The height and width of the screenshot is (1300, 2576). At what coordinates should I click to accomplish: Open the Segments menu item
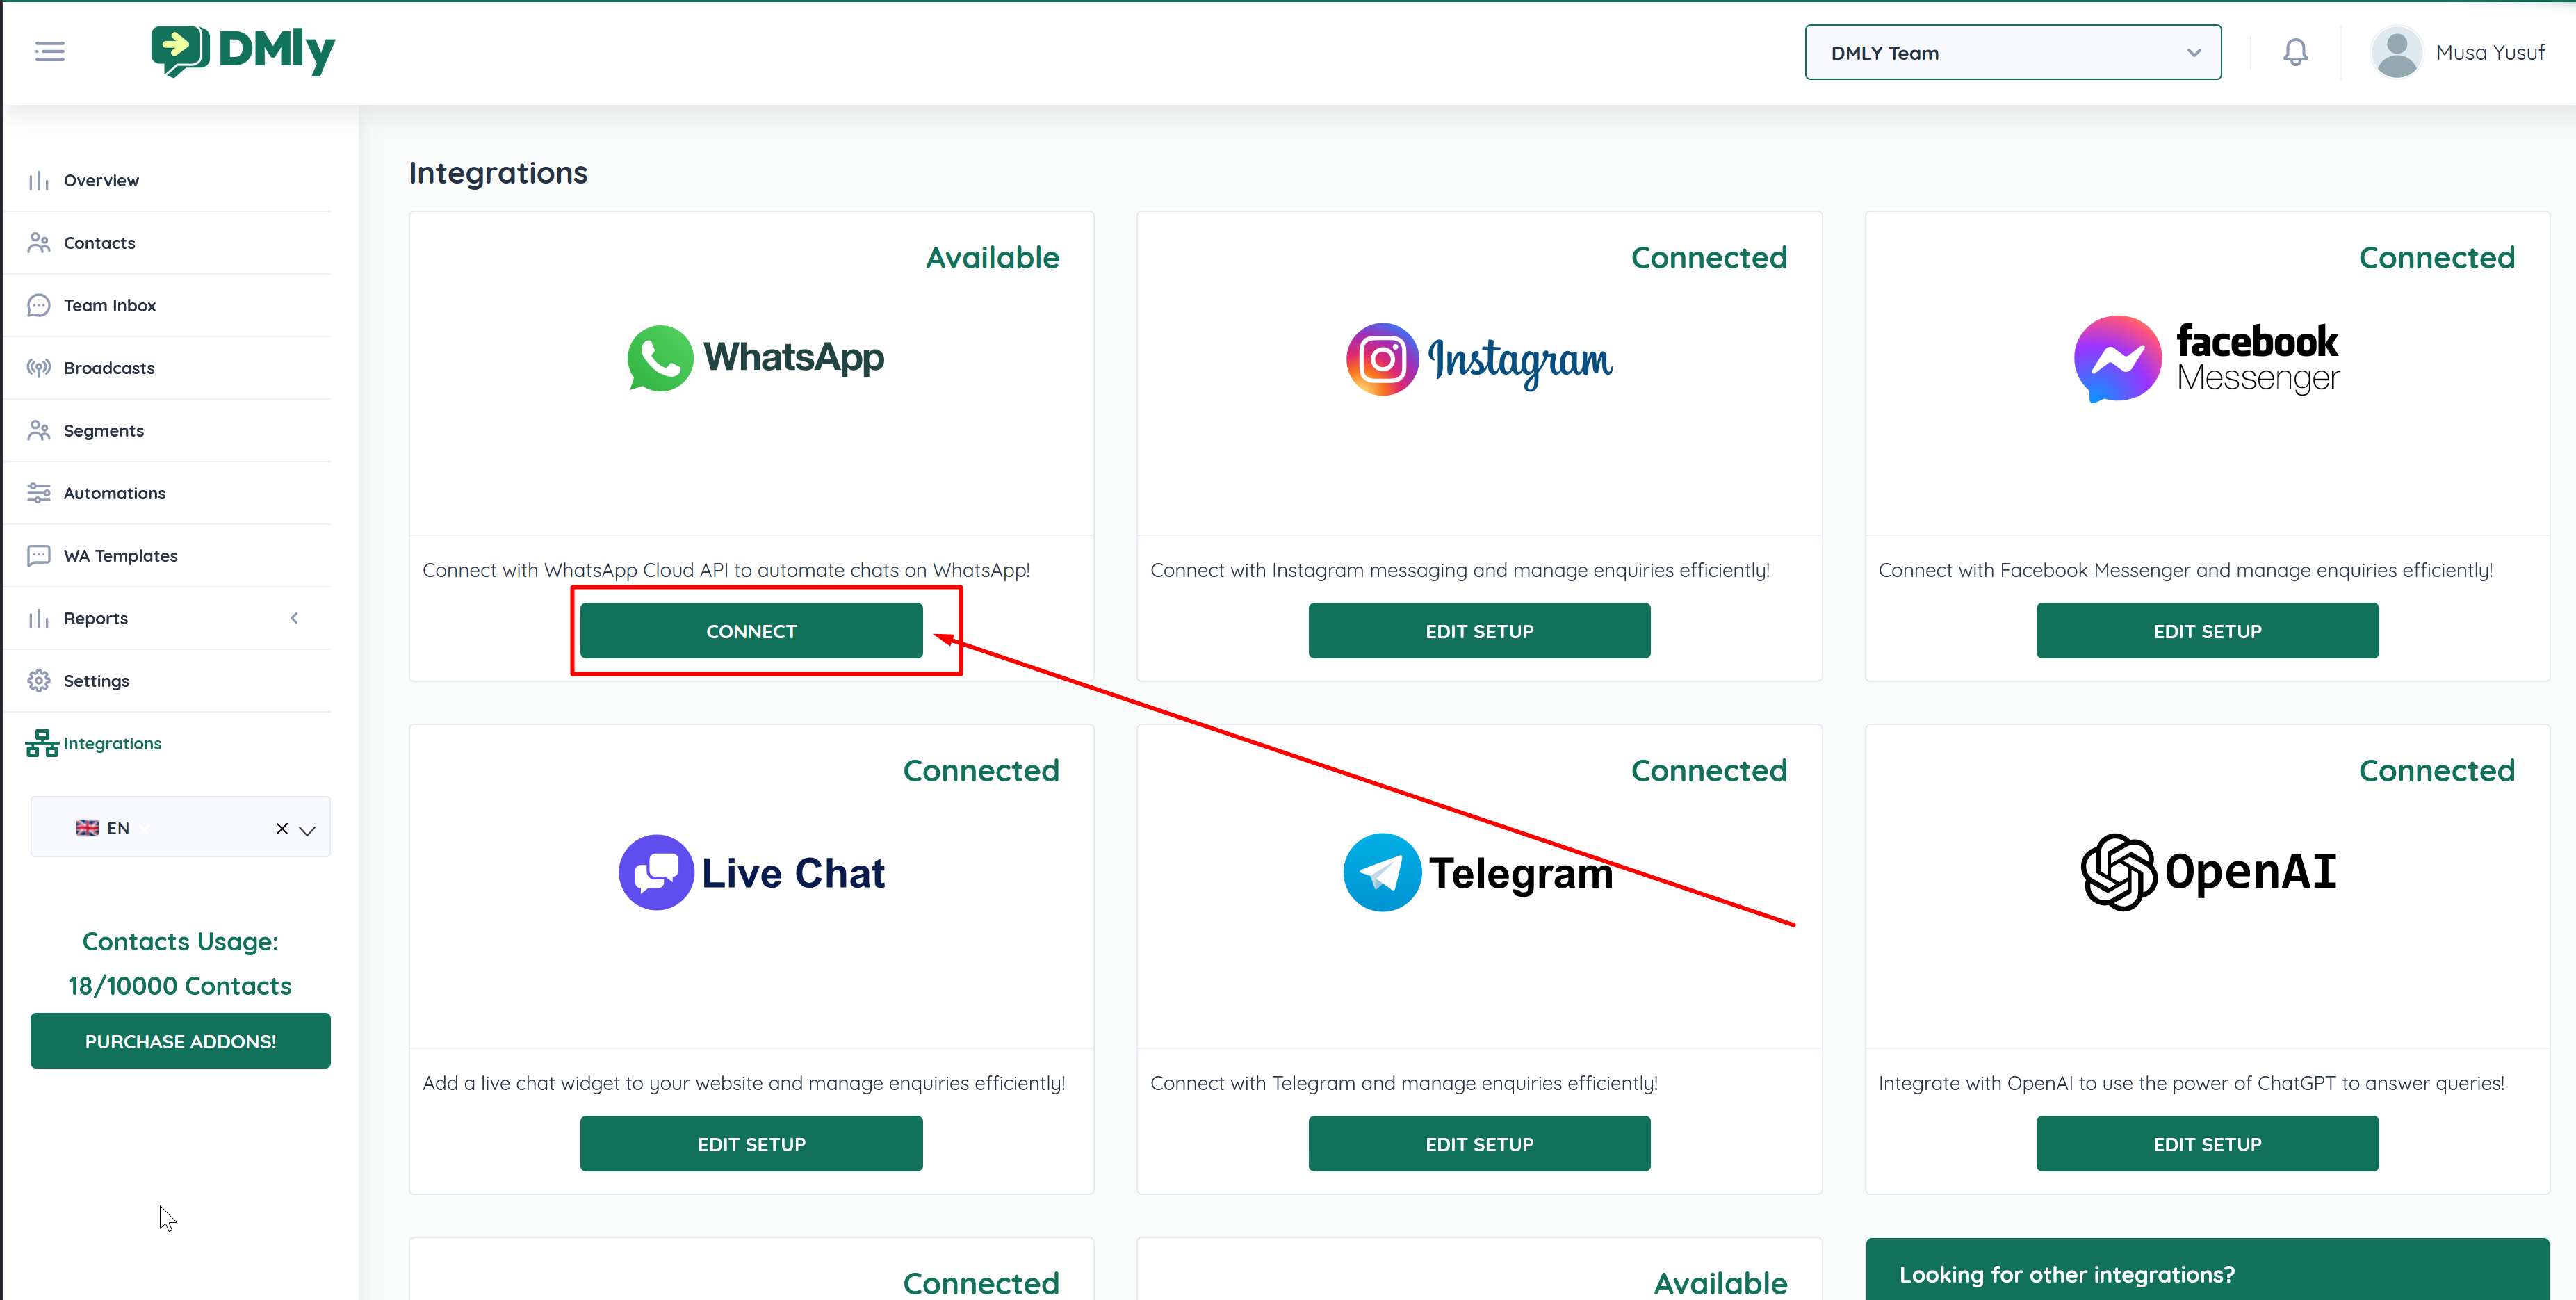tap(103, 431)
